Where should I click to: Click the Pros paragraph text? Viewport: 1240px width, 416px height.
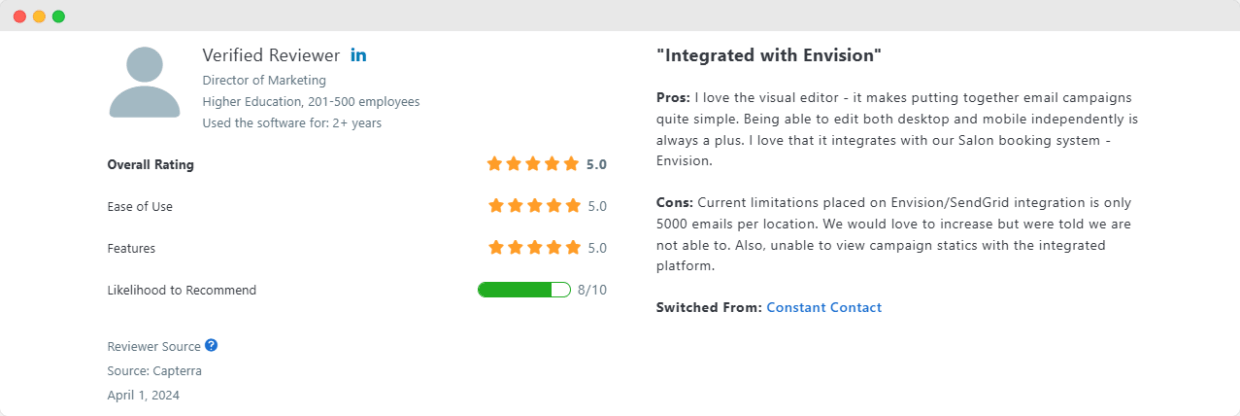[897, 129]
